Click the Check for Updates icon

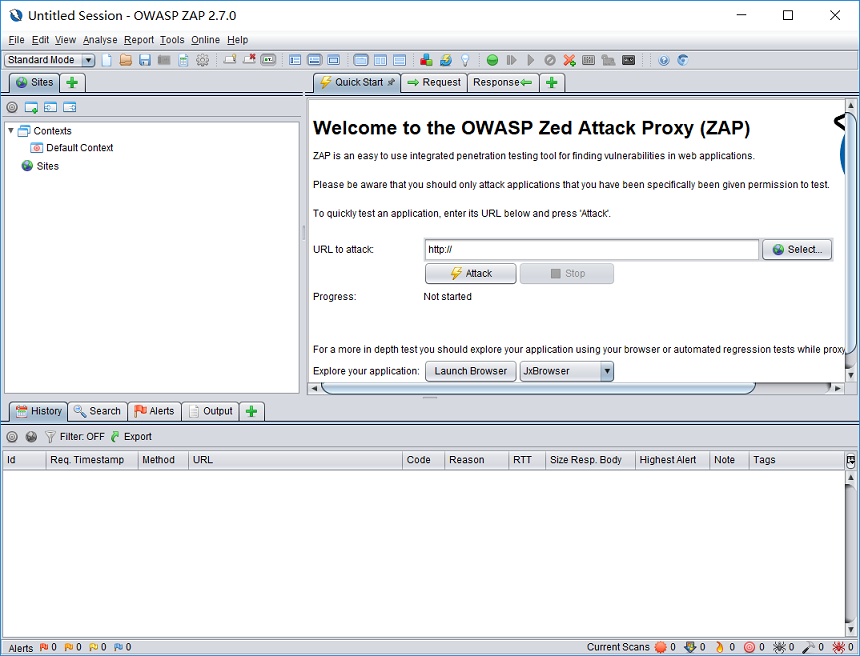click(x=446, y=60)
